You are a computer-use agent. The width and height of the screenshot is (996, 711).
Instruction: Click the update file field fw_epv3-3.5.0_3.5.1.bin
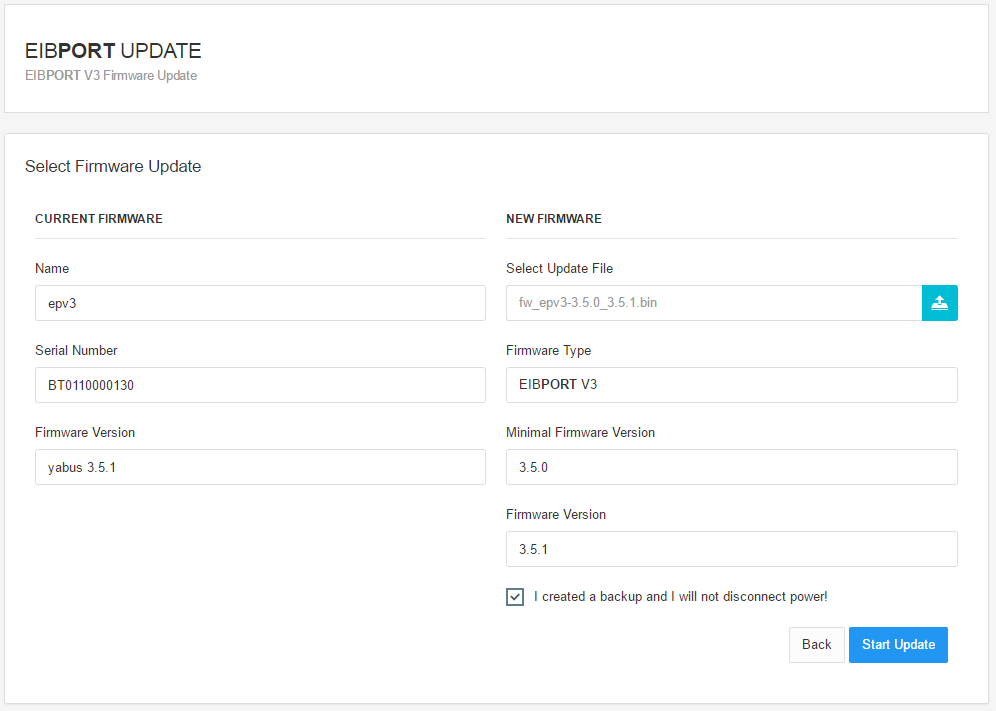click(x=713, y=303)
